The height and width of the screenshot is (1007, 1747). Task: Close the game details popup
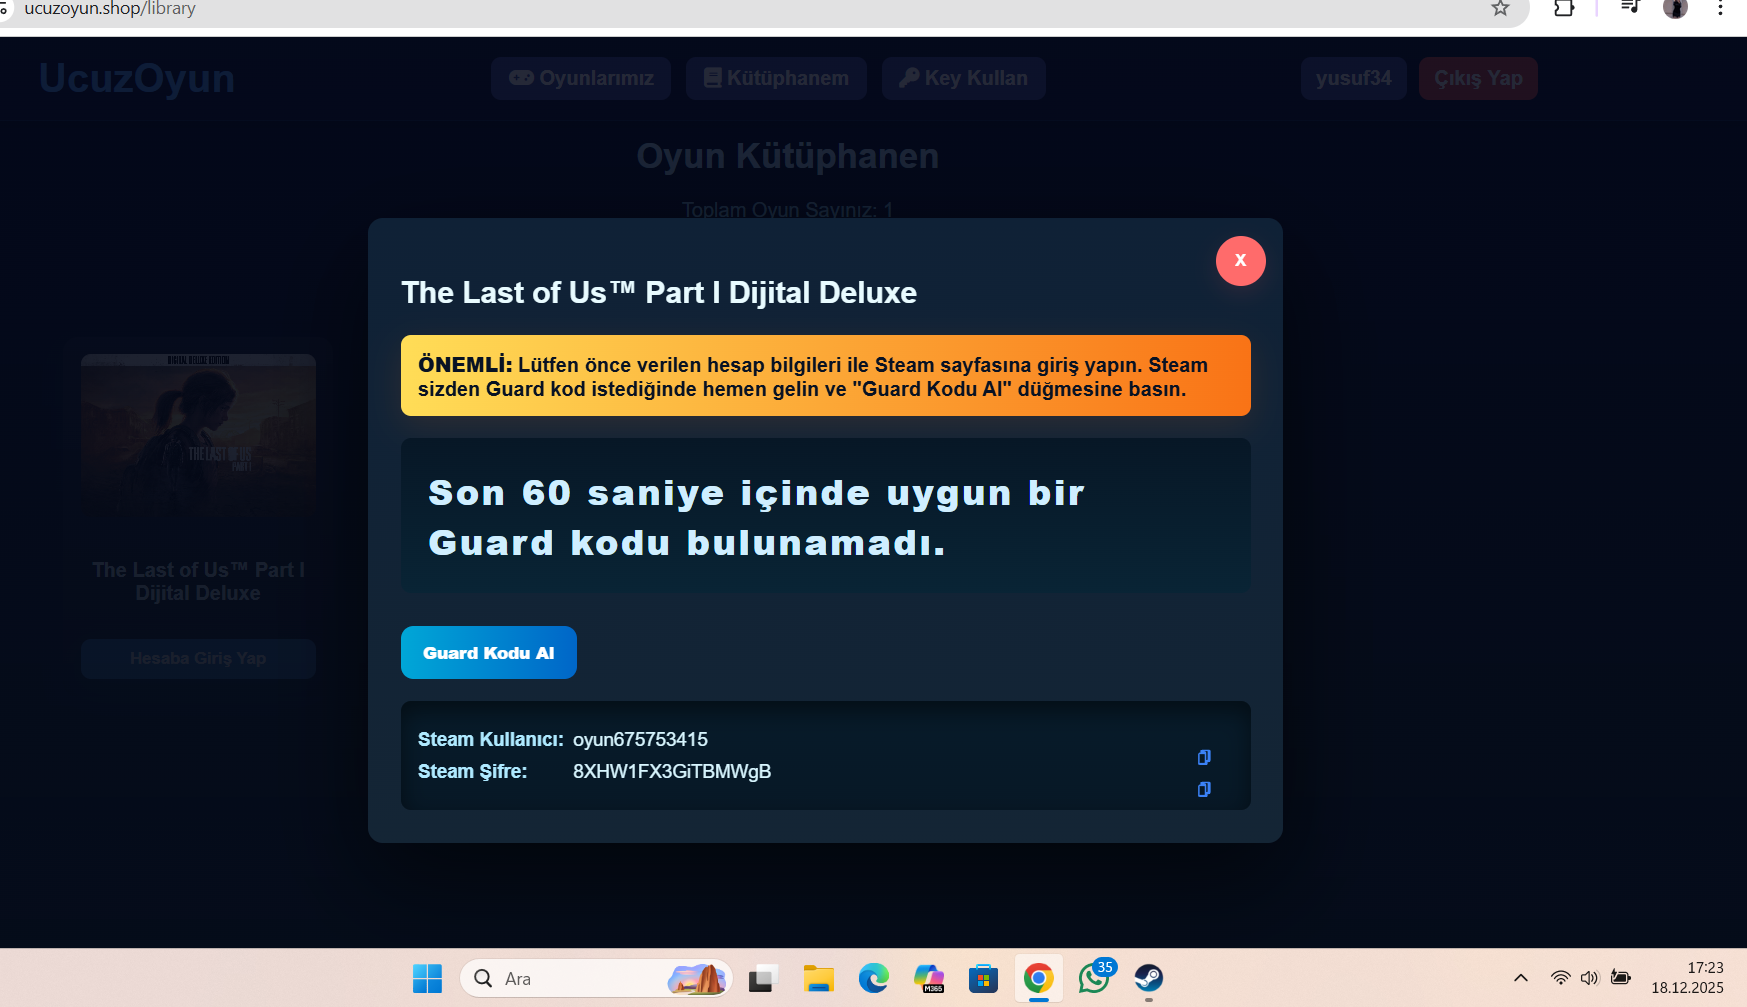click(1240, 261)
